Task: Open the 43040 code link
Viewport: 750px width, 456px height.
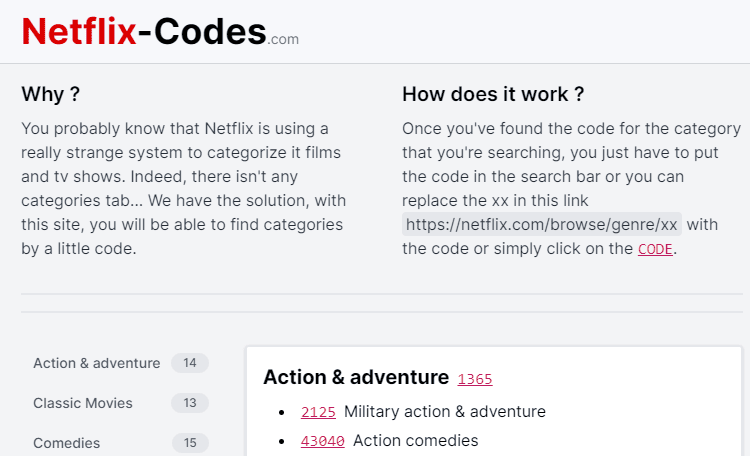Action: [322, 441]
